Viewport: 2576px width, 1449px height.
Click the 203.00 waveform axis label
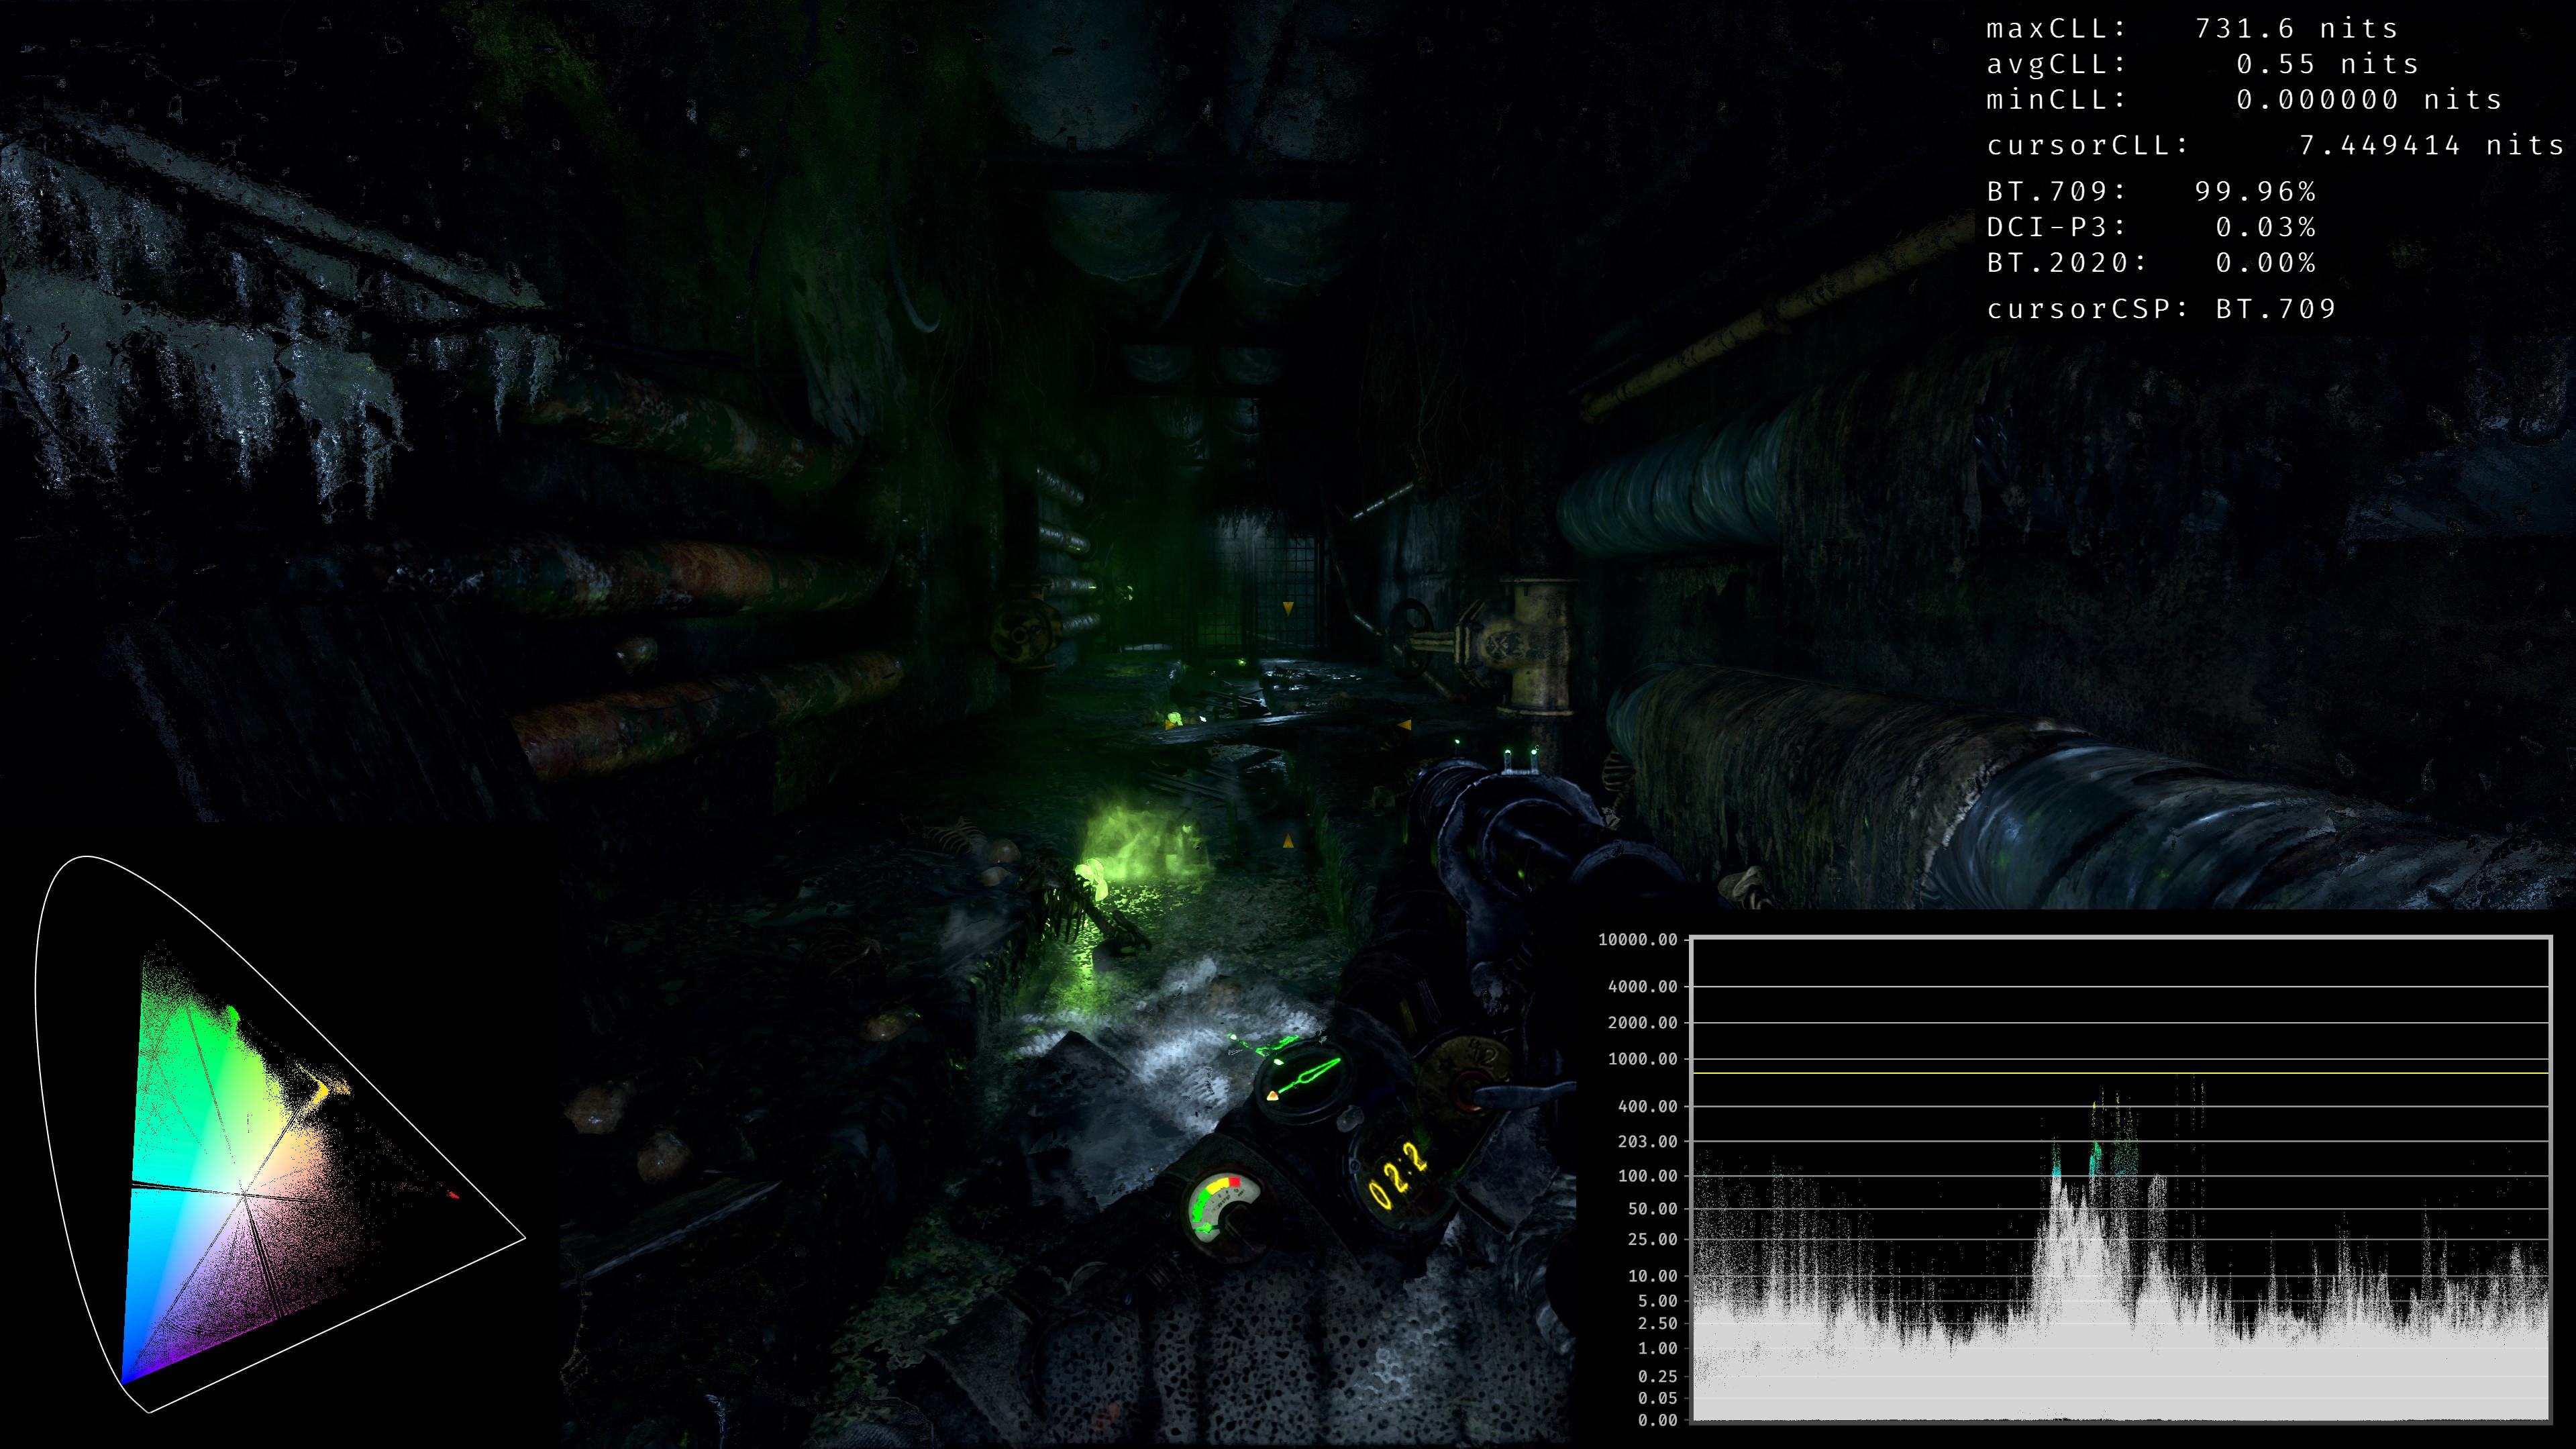(x=1647, y=1141)
